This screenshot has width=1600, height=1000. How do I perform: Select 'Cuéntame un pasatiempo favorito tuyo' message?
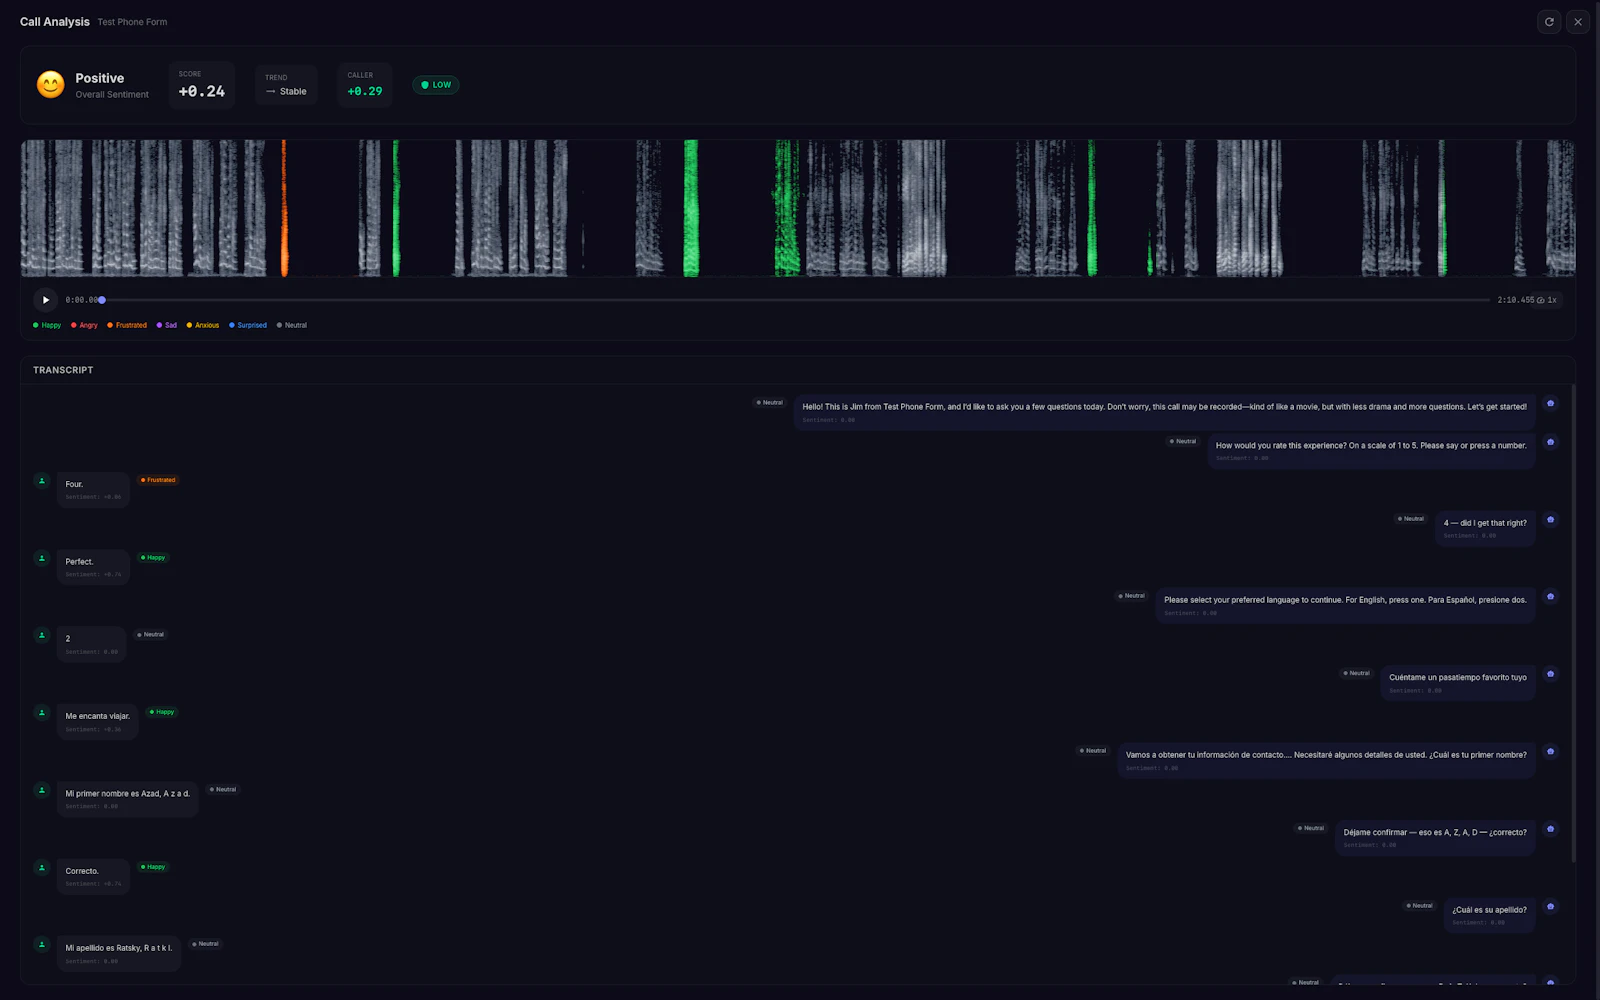click(x=1458, y=683)
